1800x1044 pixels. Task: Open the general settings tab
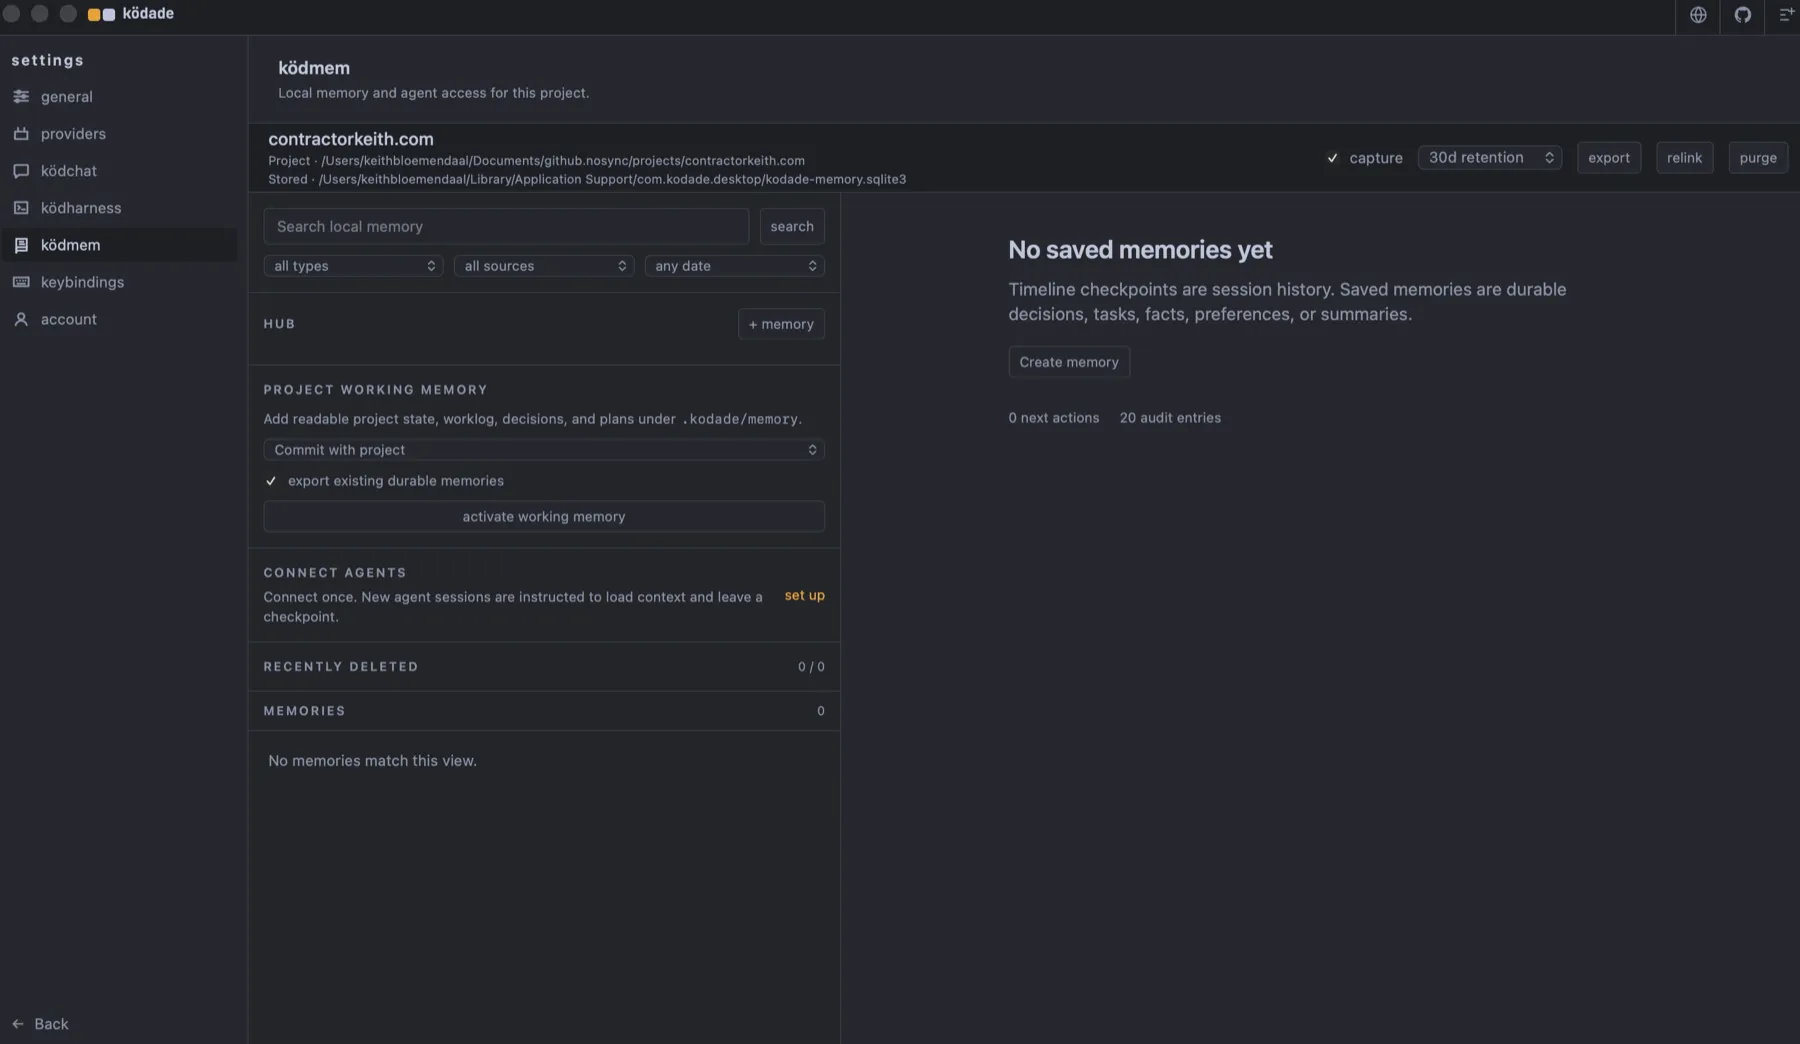pyautogui.click(x=119, y=97)
